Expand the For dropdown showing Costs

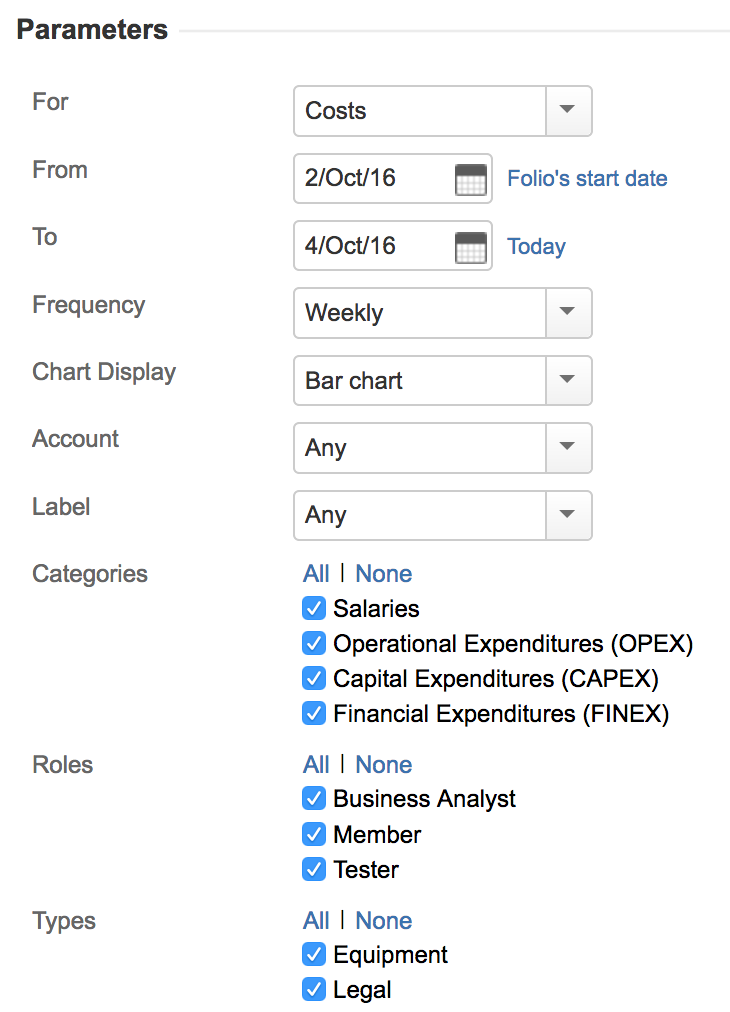[568, 111]
